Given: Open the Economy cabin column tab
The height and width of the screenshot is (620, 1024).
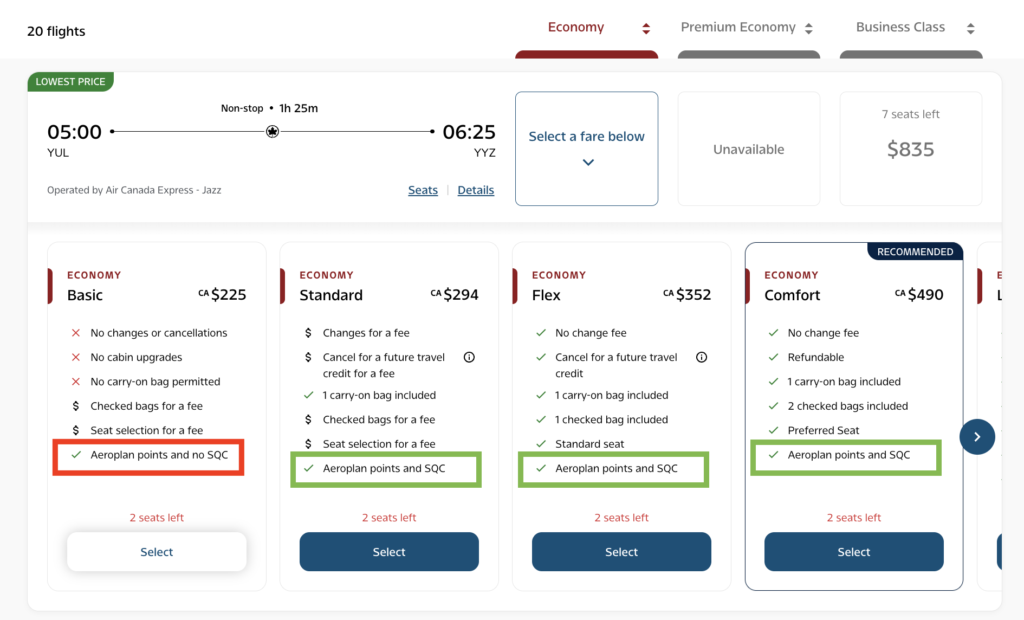Looking at the screenshot, I should [x=576, y=28].
